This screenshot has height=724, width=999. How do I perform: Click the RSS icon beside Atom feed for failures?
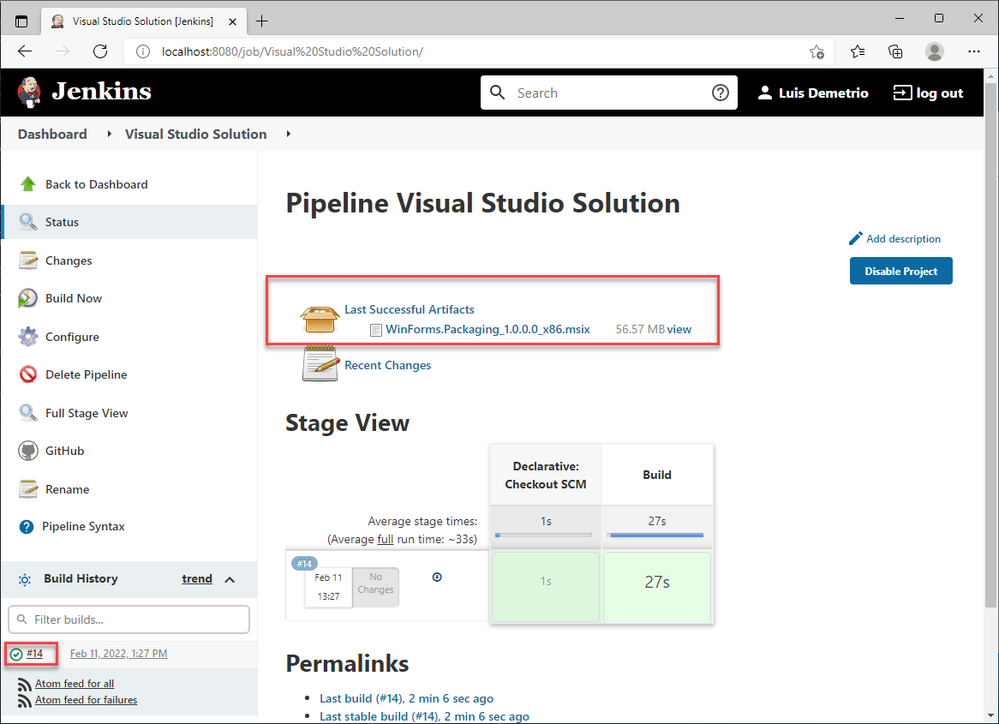tap(25, 700)
